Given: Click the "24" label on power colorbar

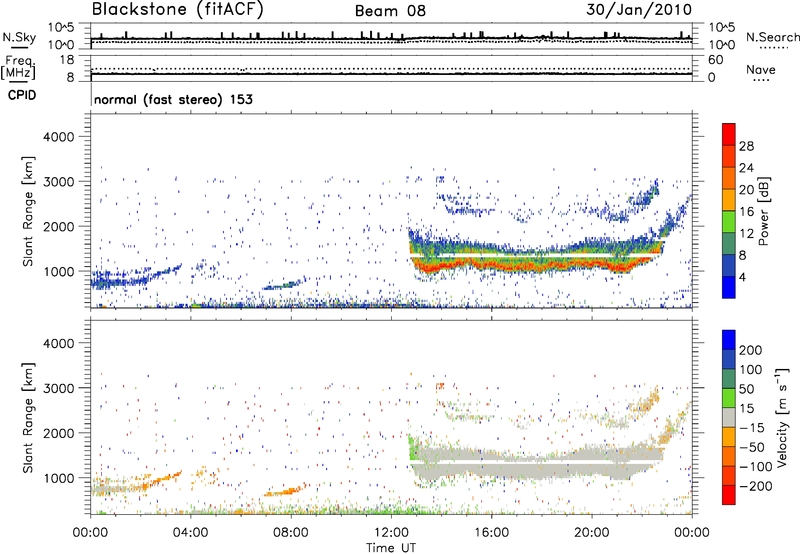Looking at the screenshot, I should 746,168.
